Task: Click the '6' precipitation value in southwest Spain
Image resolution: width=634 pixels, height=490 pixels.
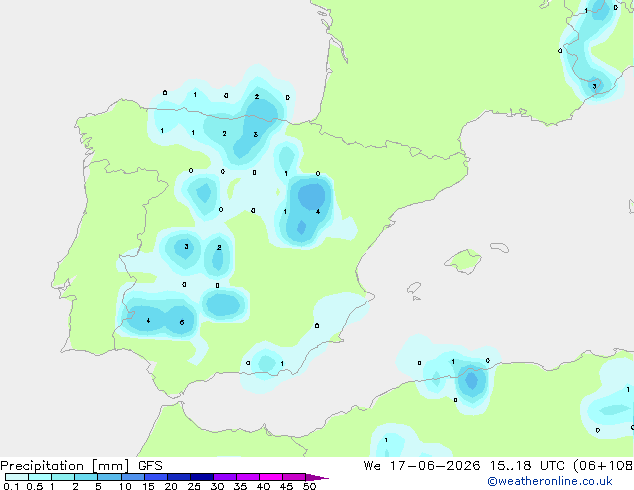Action: point(182,322)
